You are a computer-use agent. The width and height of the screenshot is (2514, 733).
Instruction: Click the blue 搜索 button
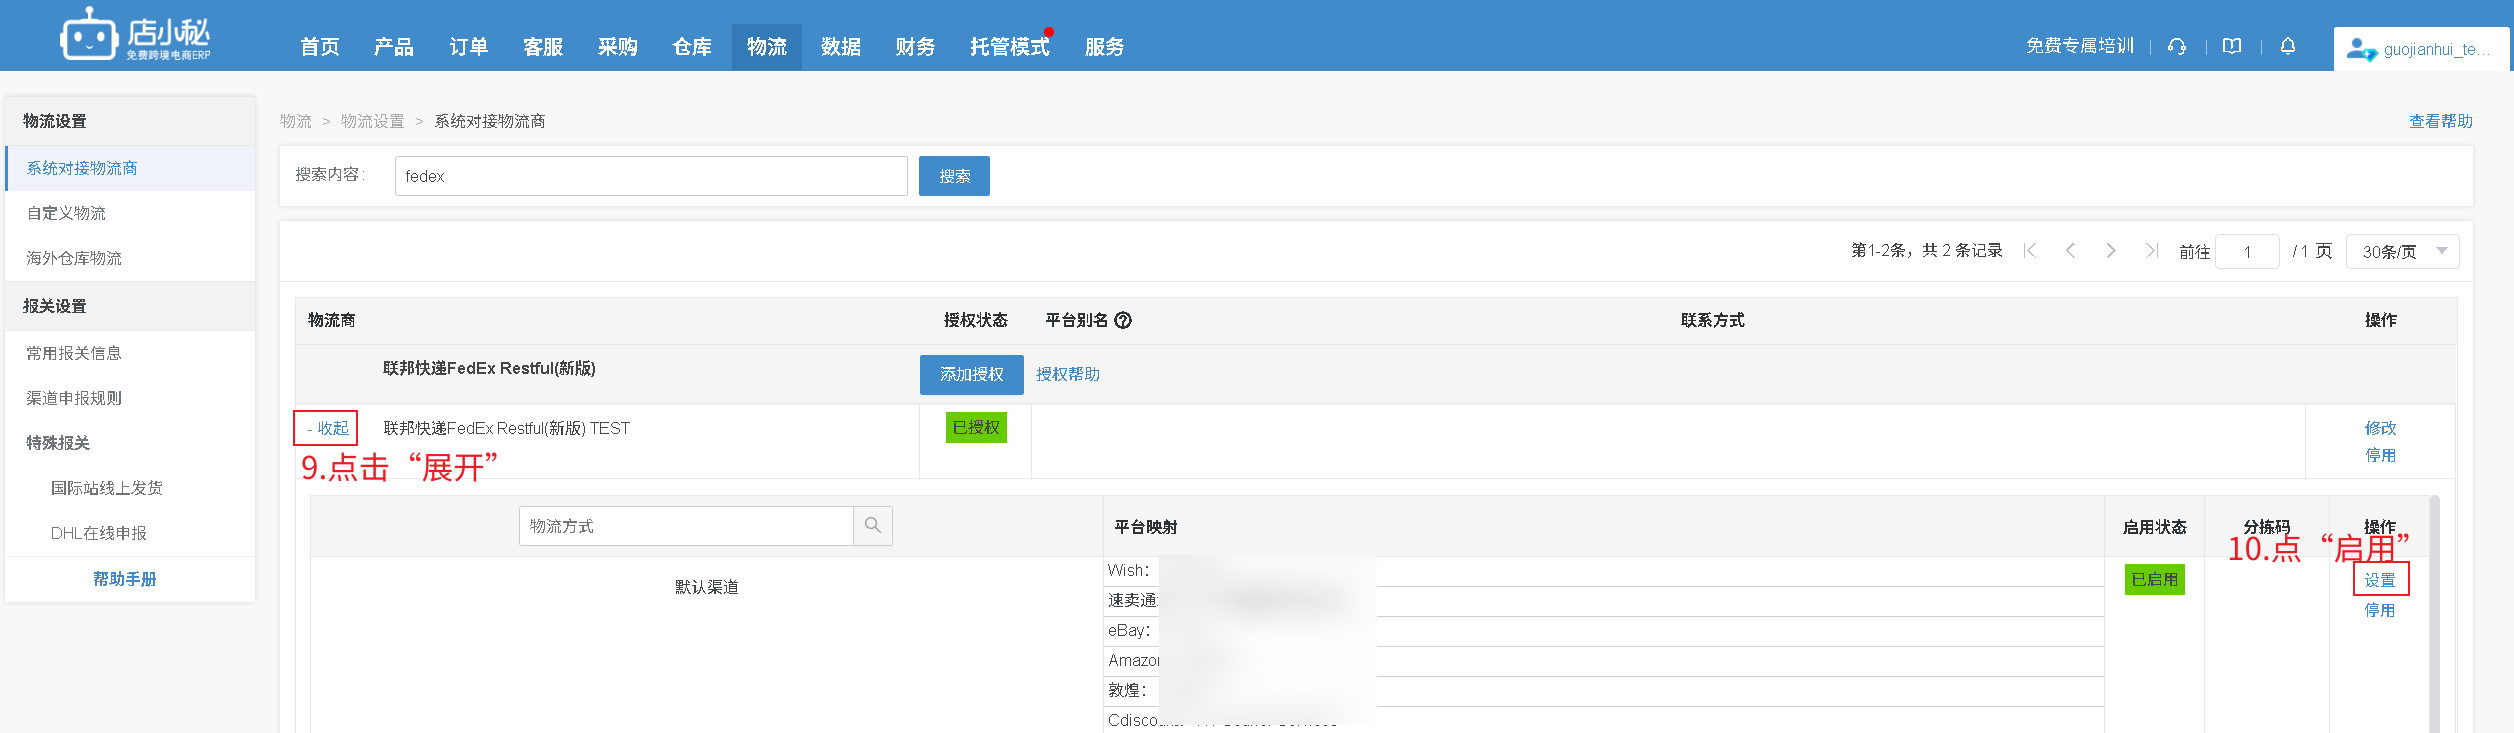click(x=954, y=176)
